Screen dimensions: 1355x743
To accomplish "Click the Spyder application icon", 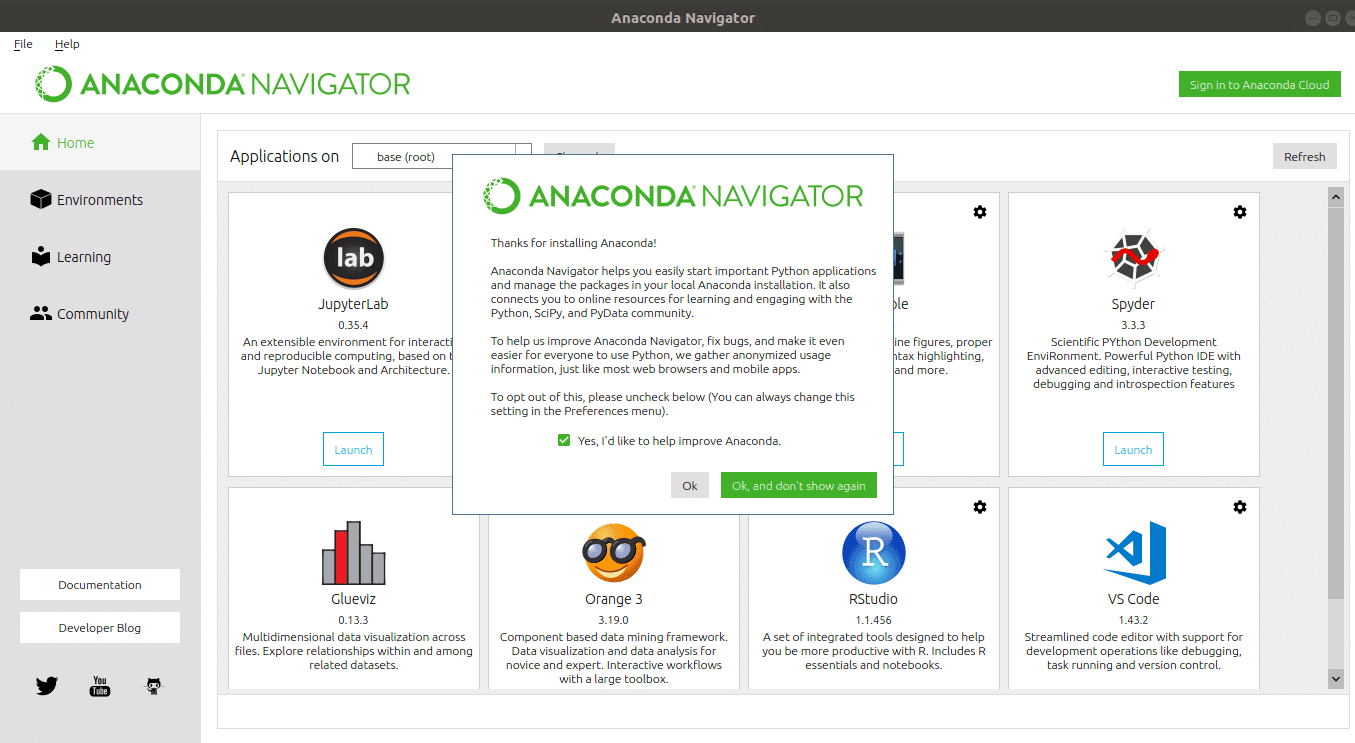I will pyautogui.click(x=1133, y=258).
